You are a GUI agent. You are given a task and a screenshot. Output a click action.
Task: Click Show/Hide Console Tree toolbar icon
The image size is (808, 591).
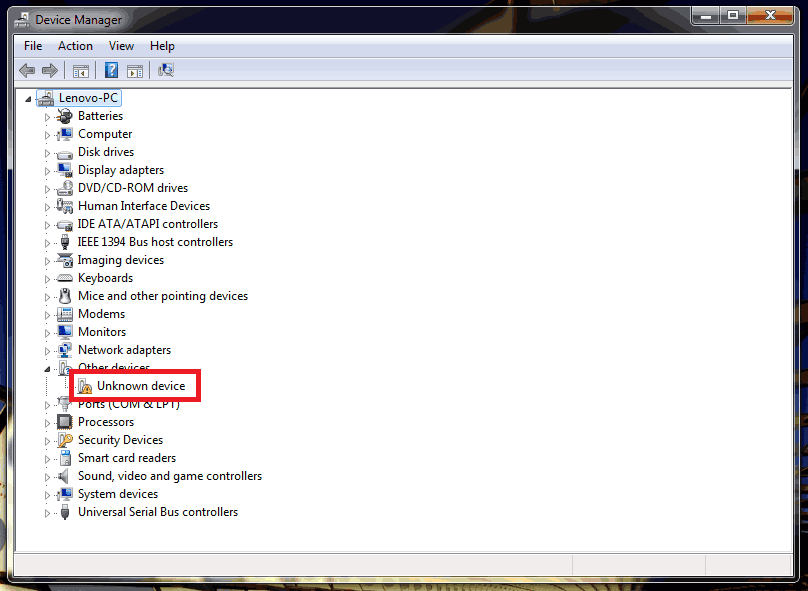pos(81,70)
